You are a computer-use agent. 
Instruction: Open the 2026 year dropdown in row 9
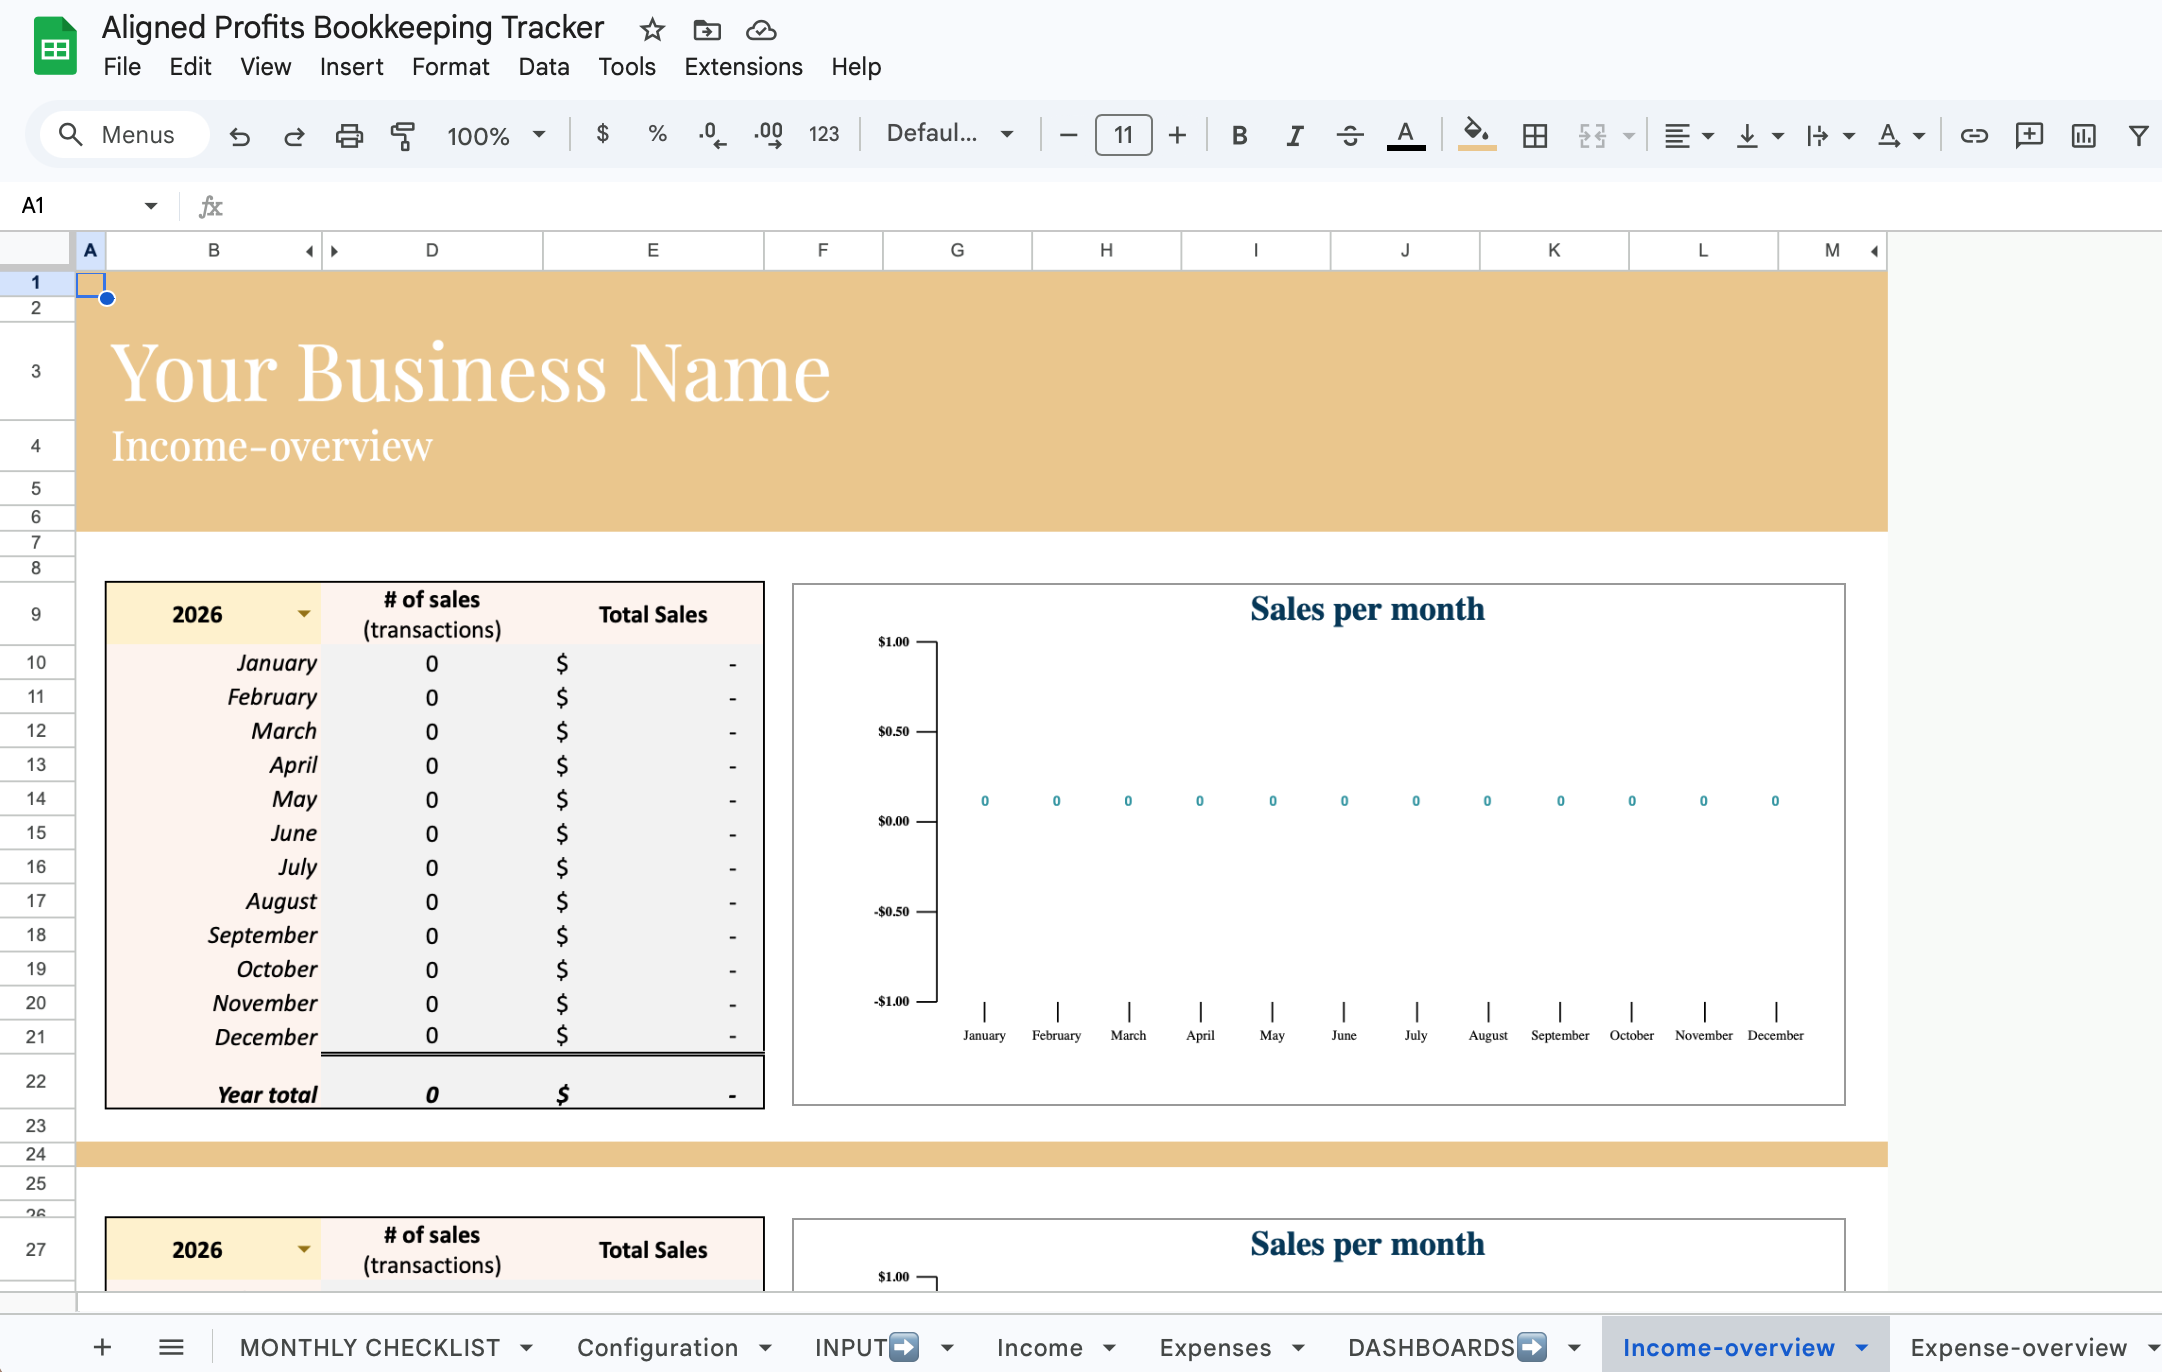(303, 614)
